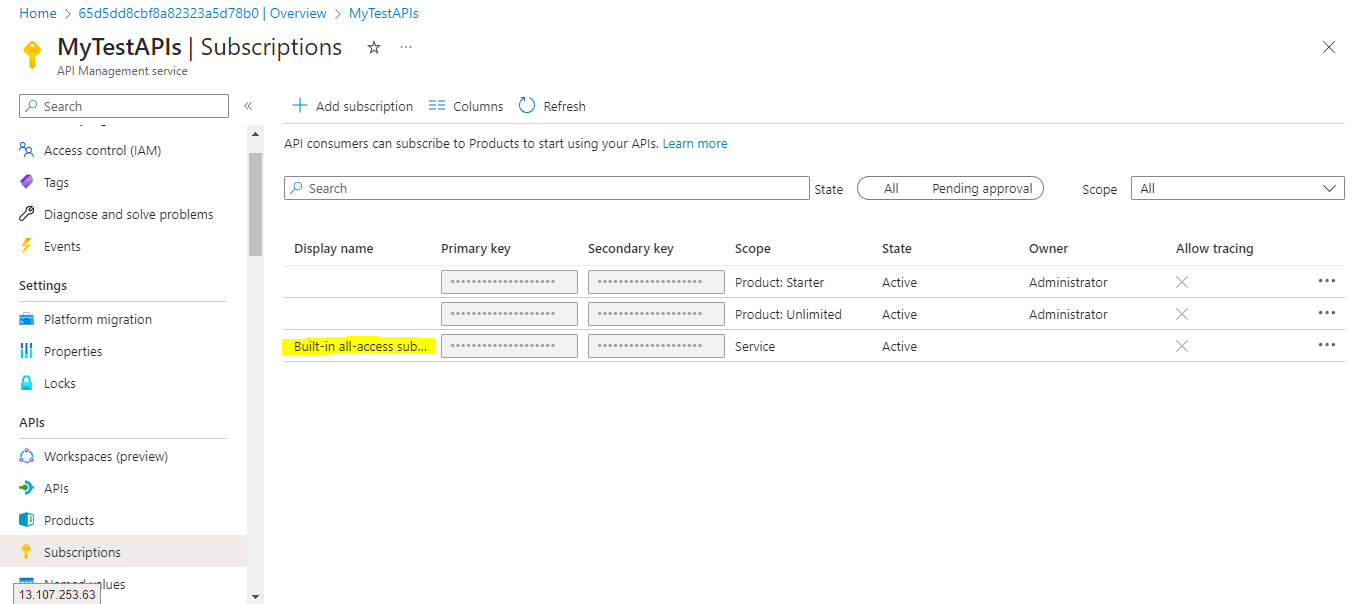This screenshot has height=604, width=1361.
Task: Click the Display name column header
Action: [x=333, y=248]
